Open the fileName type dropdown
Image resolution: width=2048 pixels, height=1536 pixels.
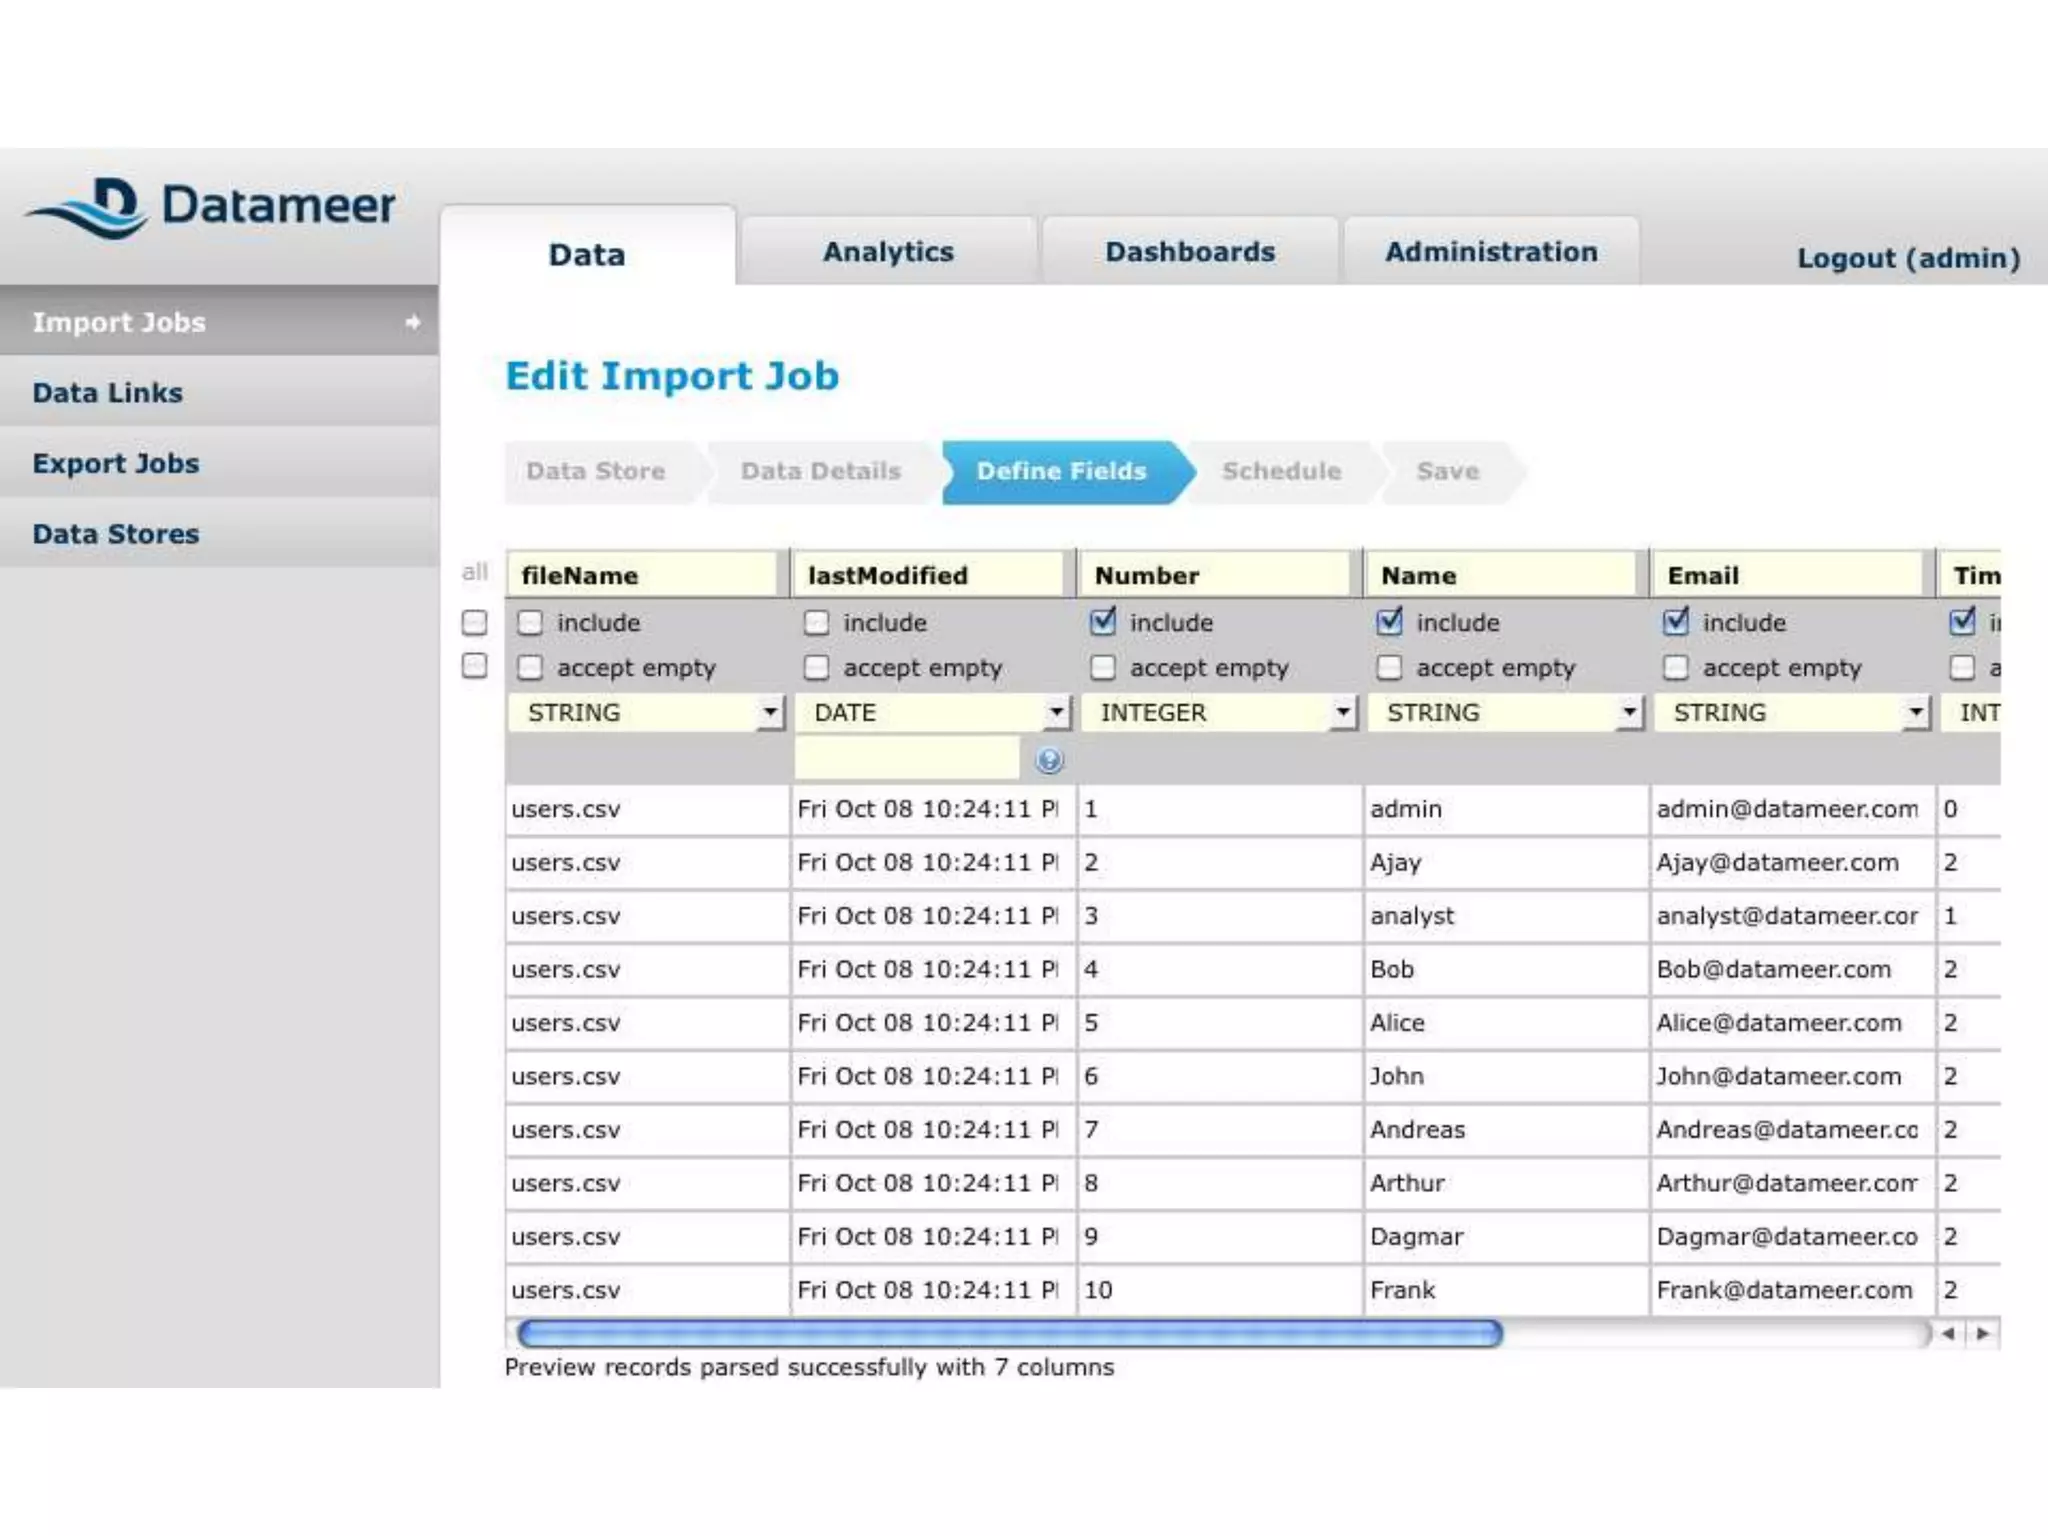pos(770,712)
